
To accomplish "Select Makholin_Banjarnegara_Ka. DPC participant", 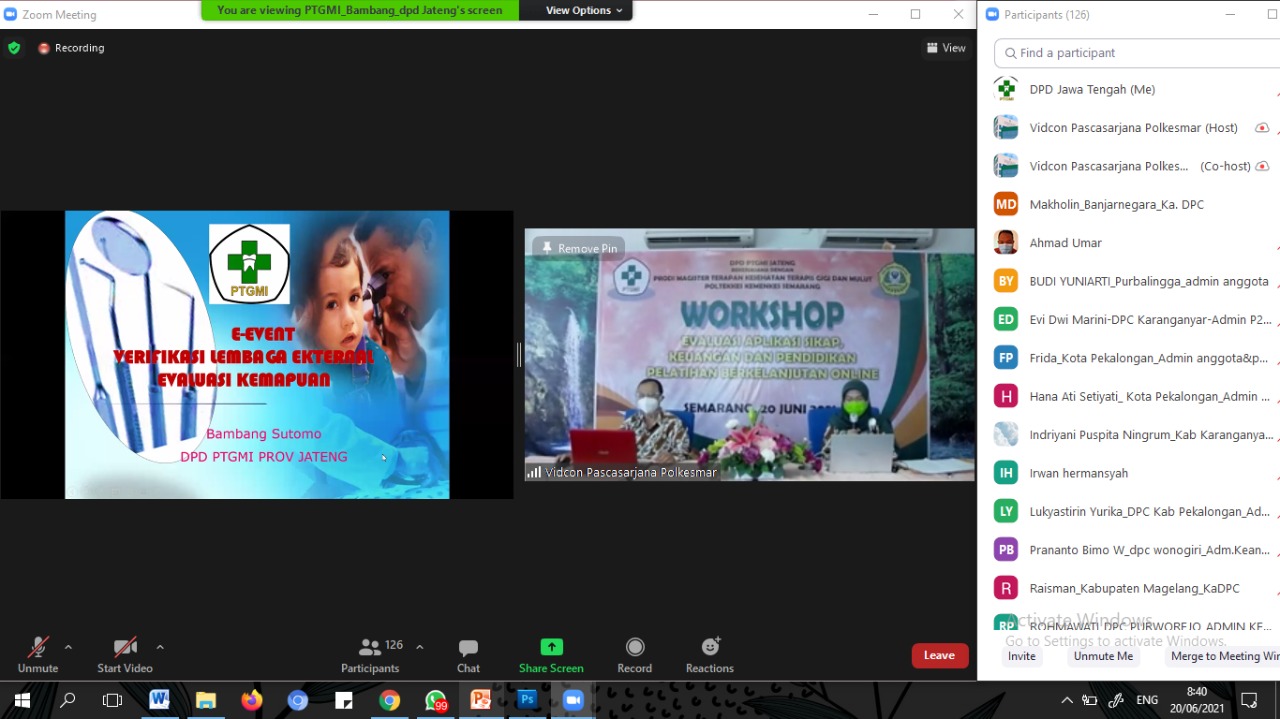I will click(x=1130, y=204).
